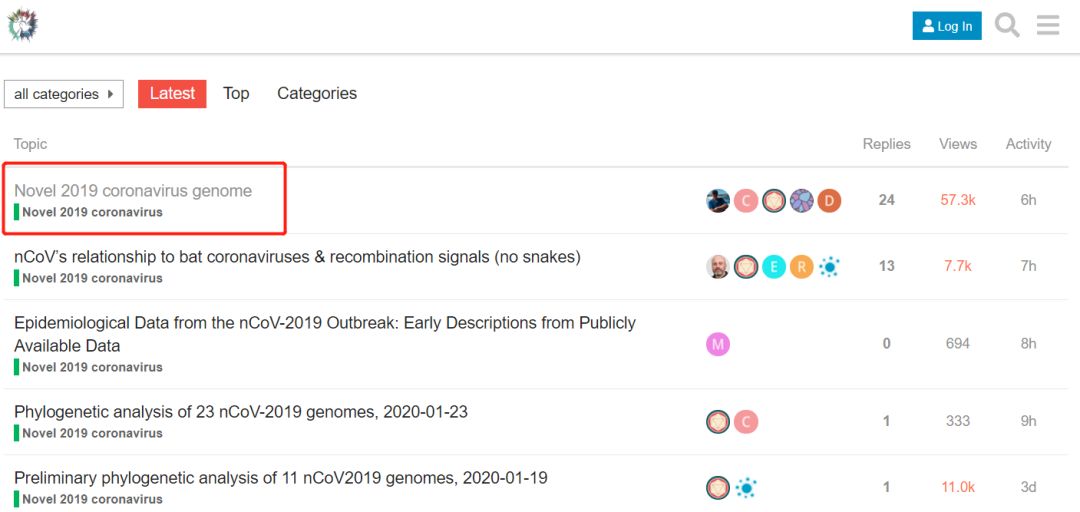Sort topics by Activity column header
The image size is (1080, 512).
[x=1028, y=144]
